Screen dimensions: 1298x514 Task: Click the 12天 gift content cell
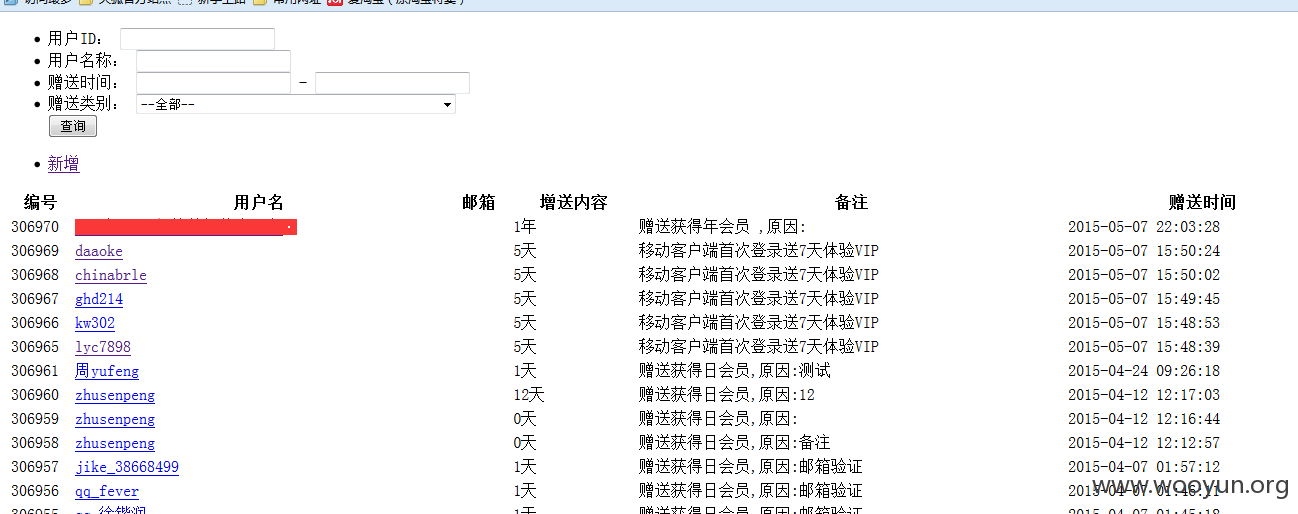tap(529, 395)
